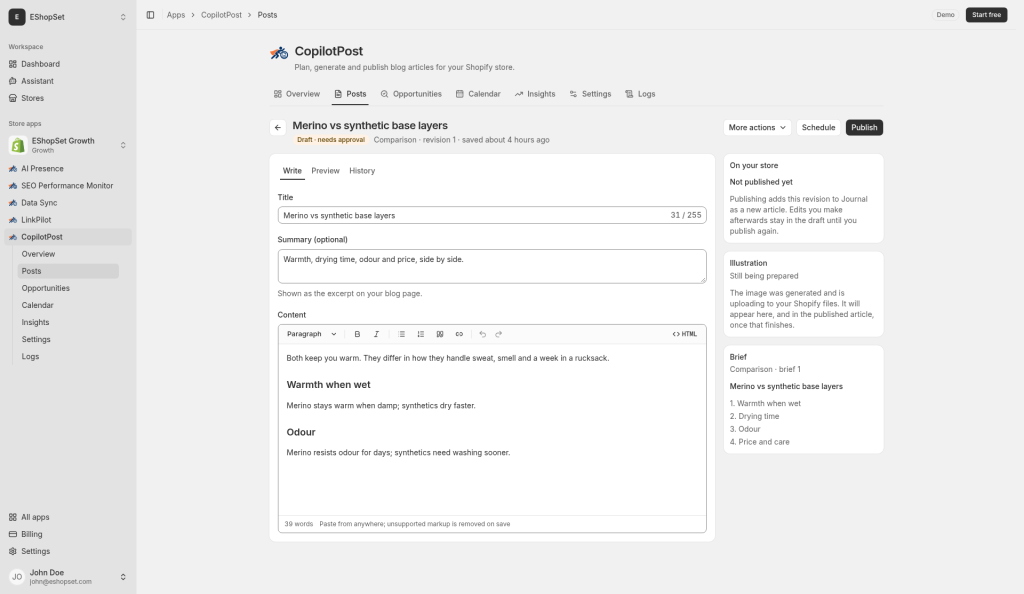Open the Paragraph style dropdown
This screenshot has height=594, width=1024.
(312, 334)
